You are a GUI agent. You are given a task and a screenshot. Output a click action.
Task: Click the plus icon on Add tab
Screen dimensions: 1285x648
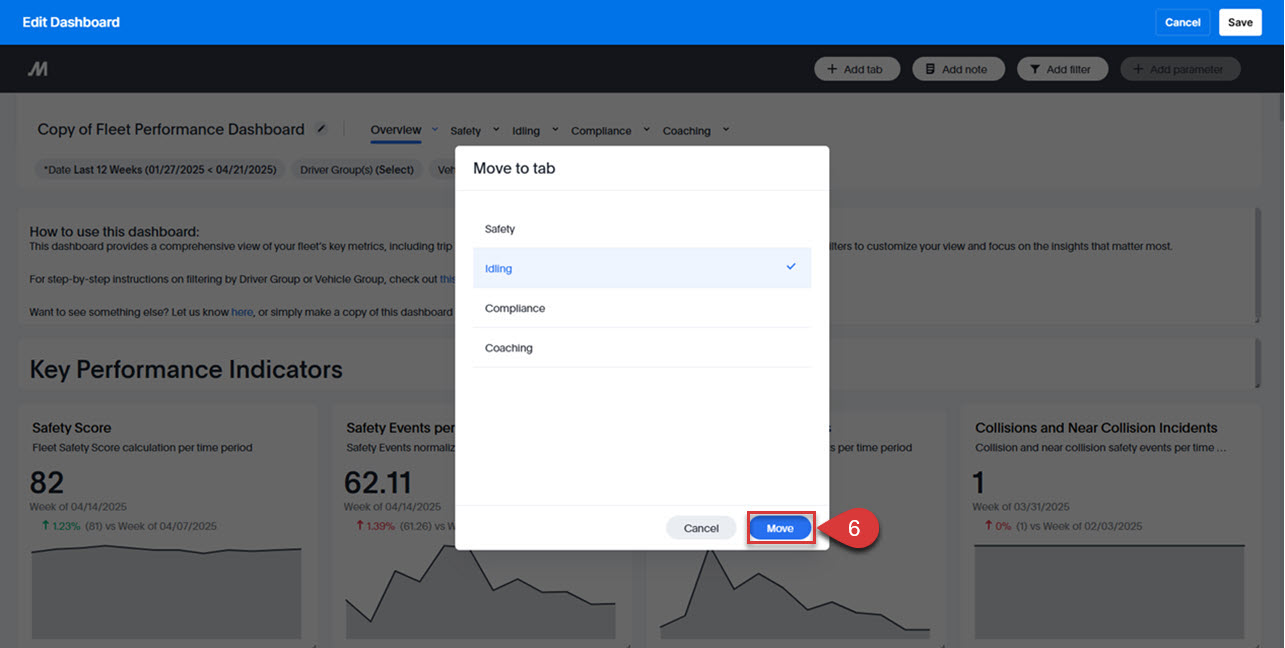[x=832, y=70]
